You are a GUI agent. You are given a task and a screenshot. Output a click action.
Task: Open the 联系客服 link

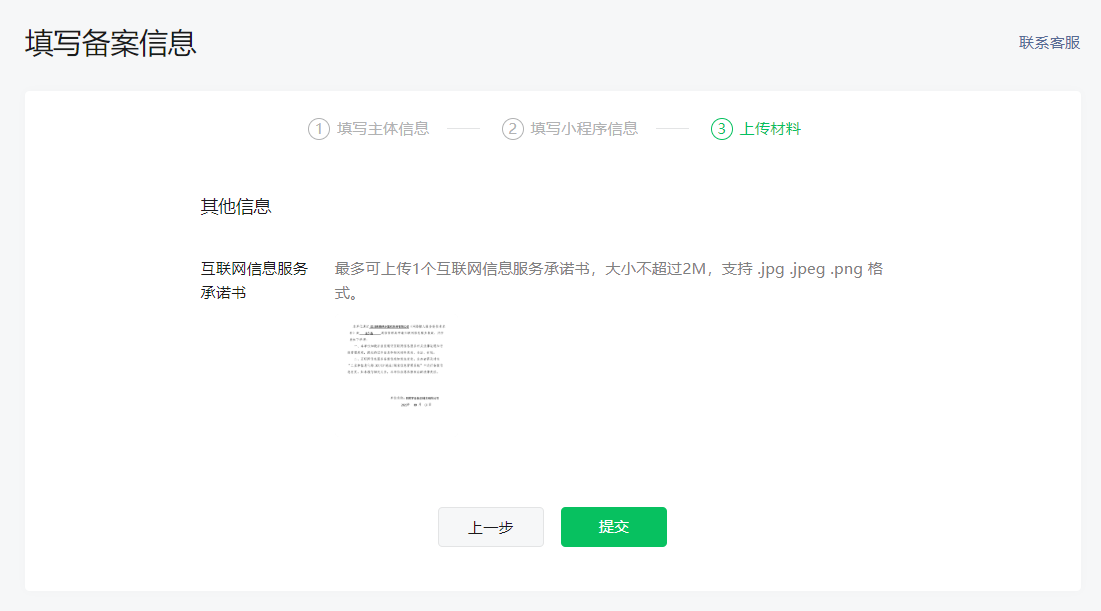coord(1049,43)
